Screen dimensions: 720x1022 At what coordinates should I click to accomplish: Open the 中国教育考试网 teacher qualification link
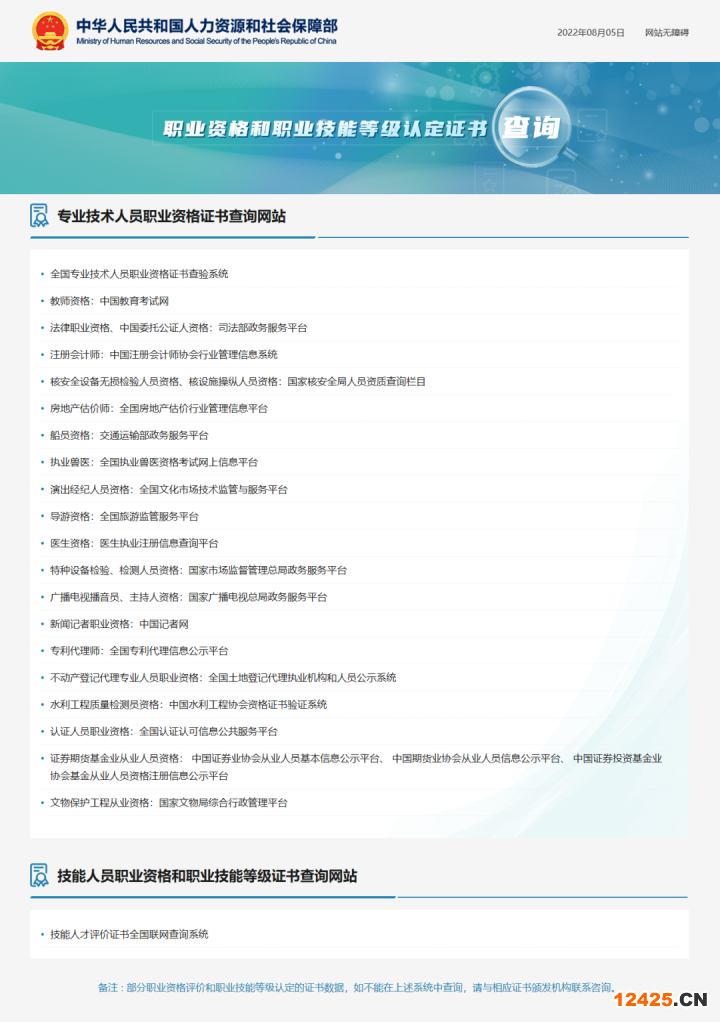pyautogui.click(x=134, y=301)
